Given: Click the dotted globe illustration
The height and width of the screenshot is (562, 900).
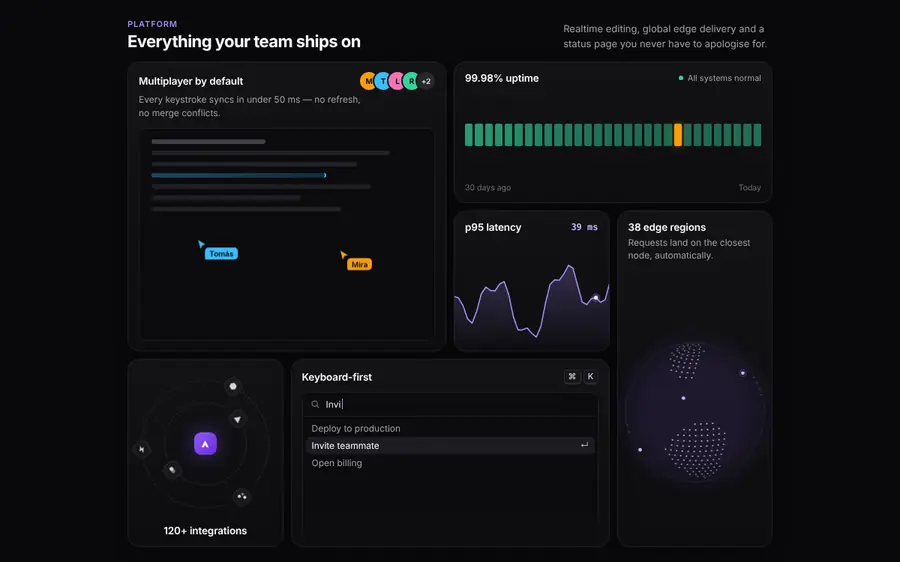Looking at the screenshot, I should tap(695, 412).
